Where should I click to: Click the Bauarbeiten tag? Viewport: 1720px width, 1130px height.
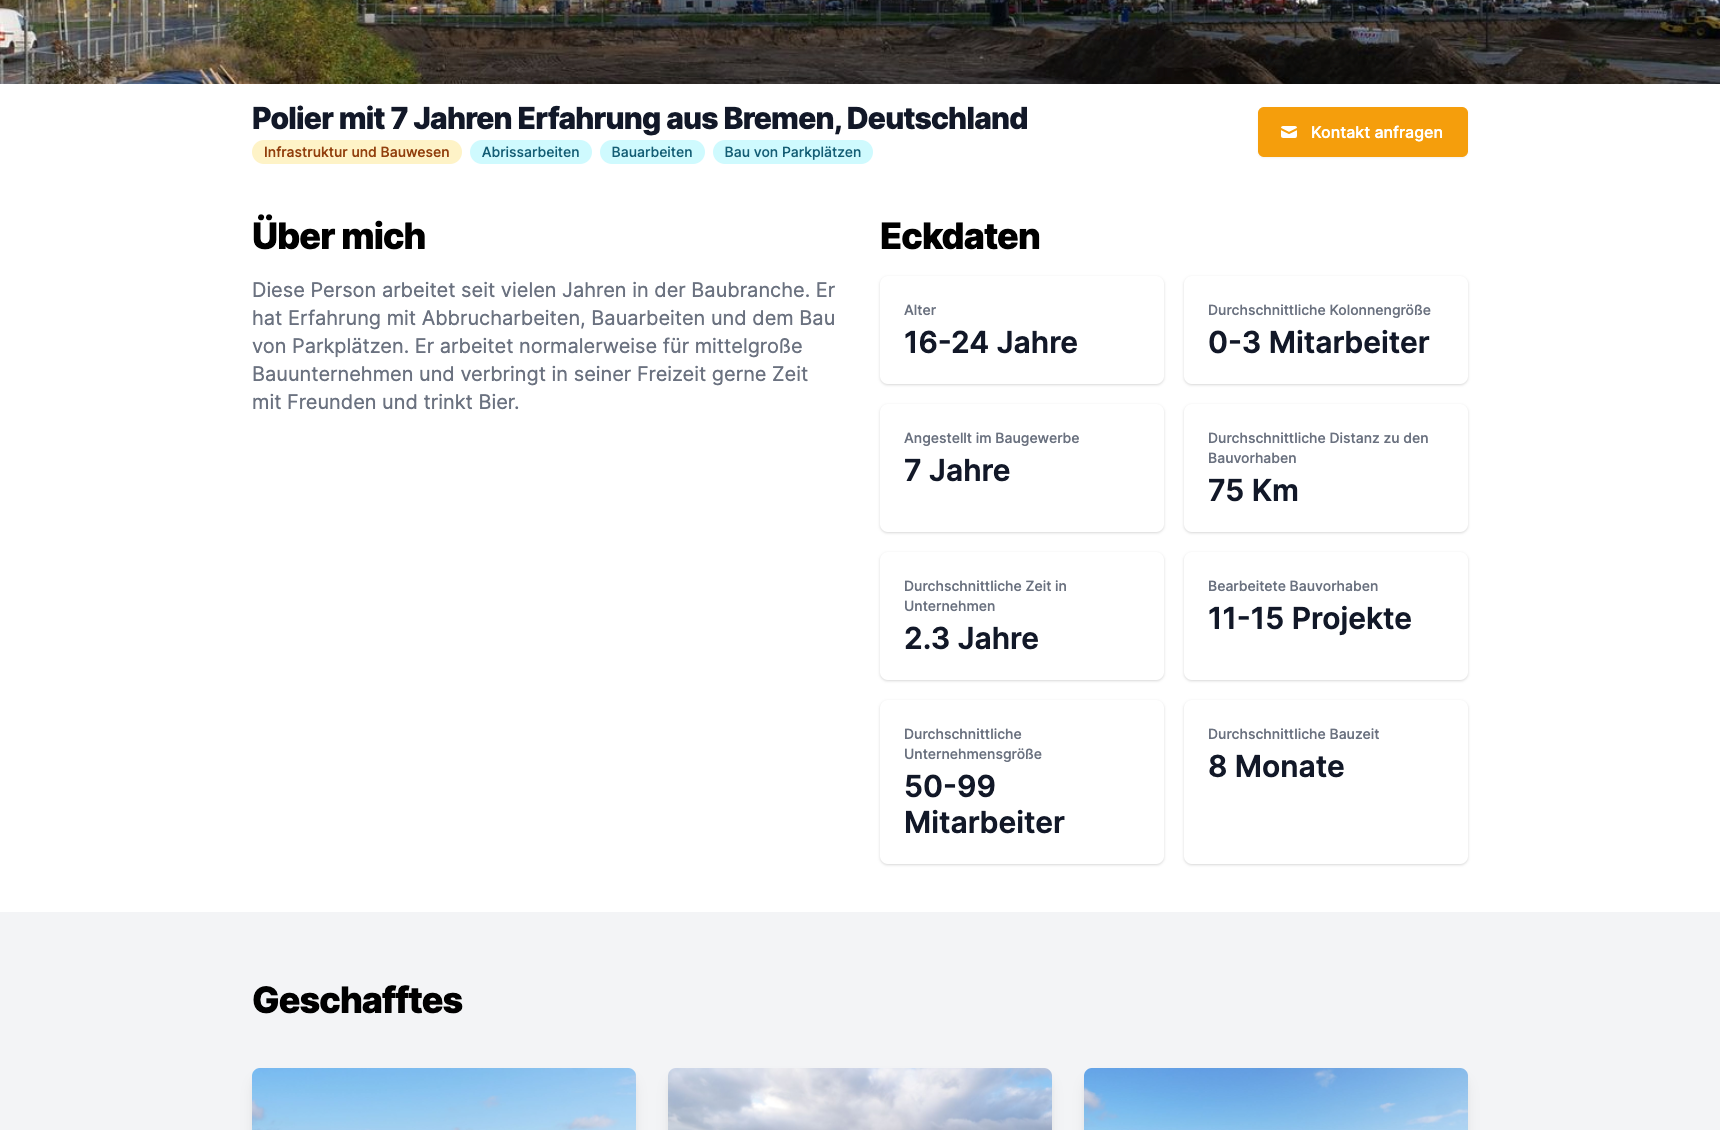[x=652, y=152]
